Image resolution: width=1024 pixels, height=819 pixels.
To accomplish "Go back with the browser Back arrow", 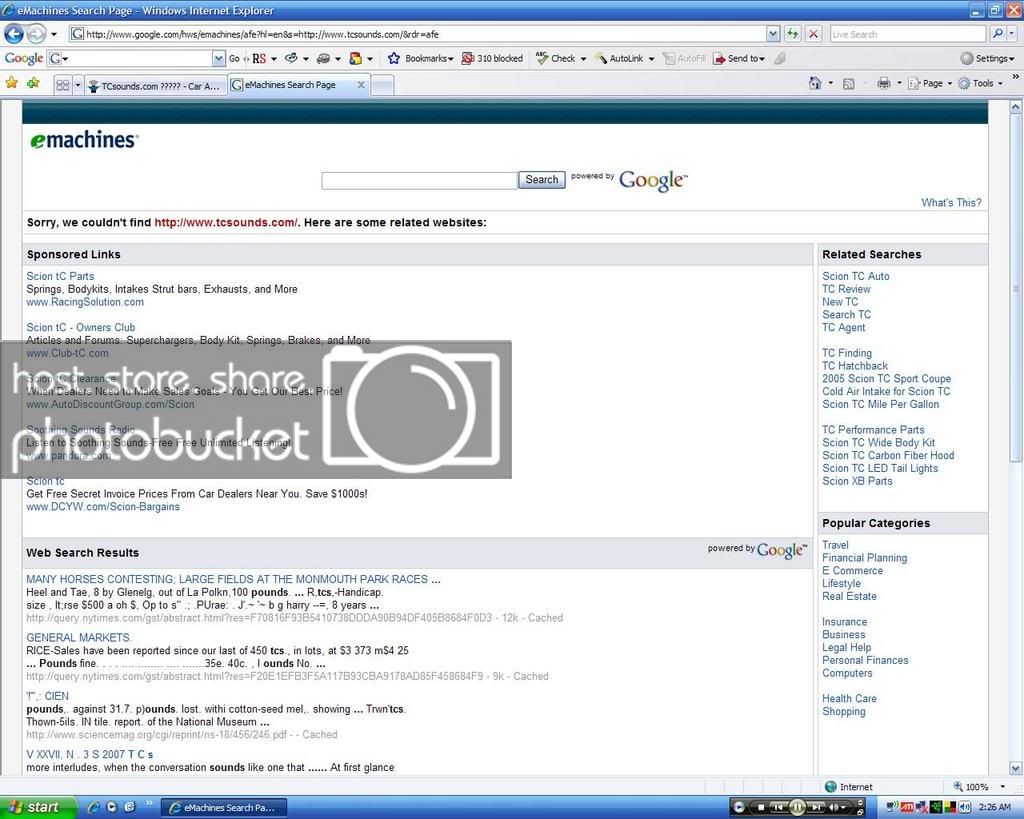I will (14, 33).
